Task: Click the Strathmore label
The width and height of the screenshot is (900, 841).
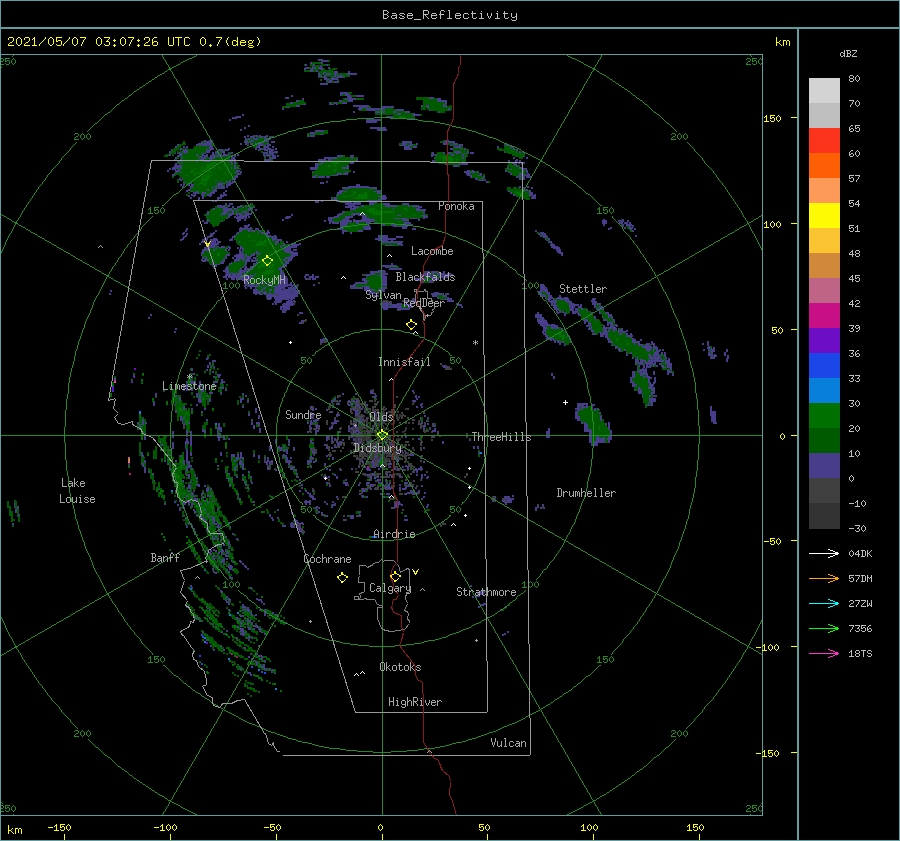Action: pos(486,592)
